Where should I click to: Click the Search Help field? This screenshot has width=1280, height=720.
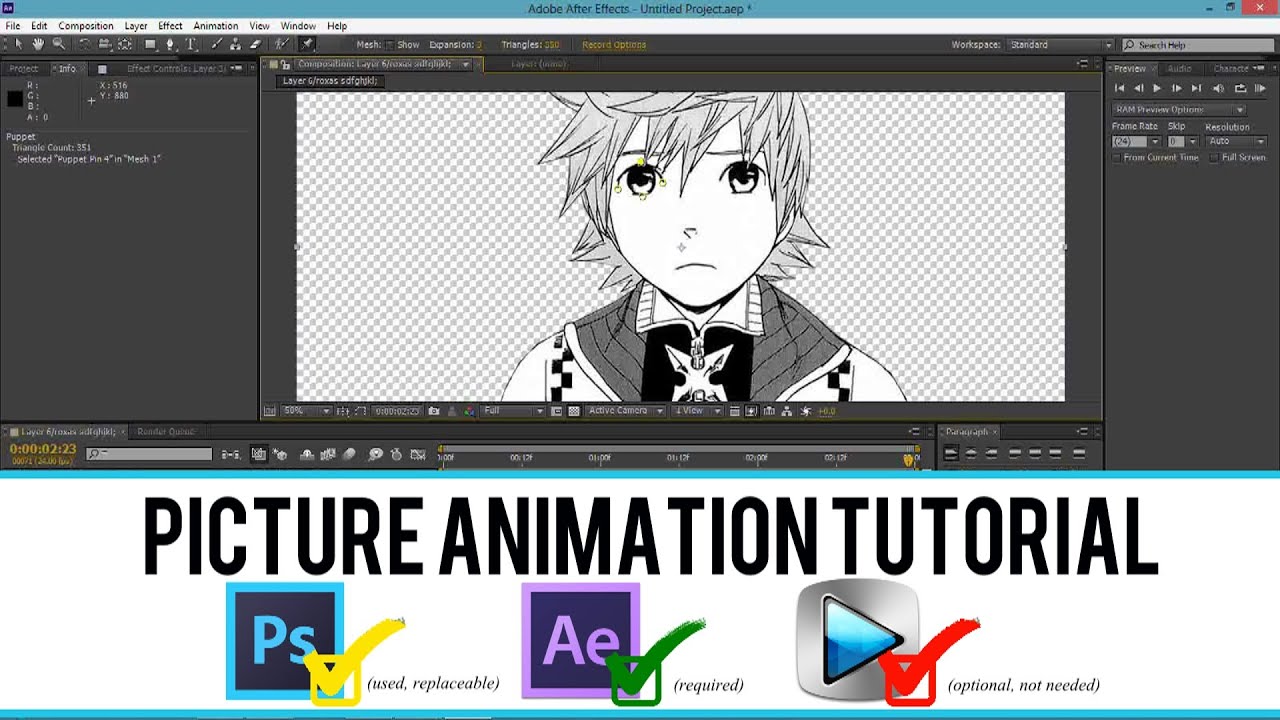click(x=1197, y=45)
